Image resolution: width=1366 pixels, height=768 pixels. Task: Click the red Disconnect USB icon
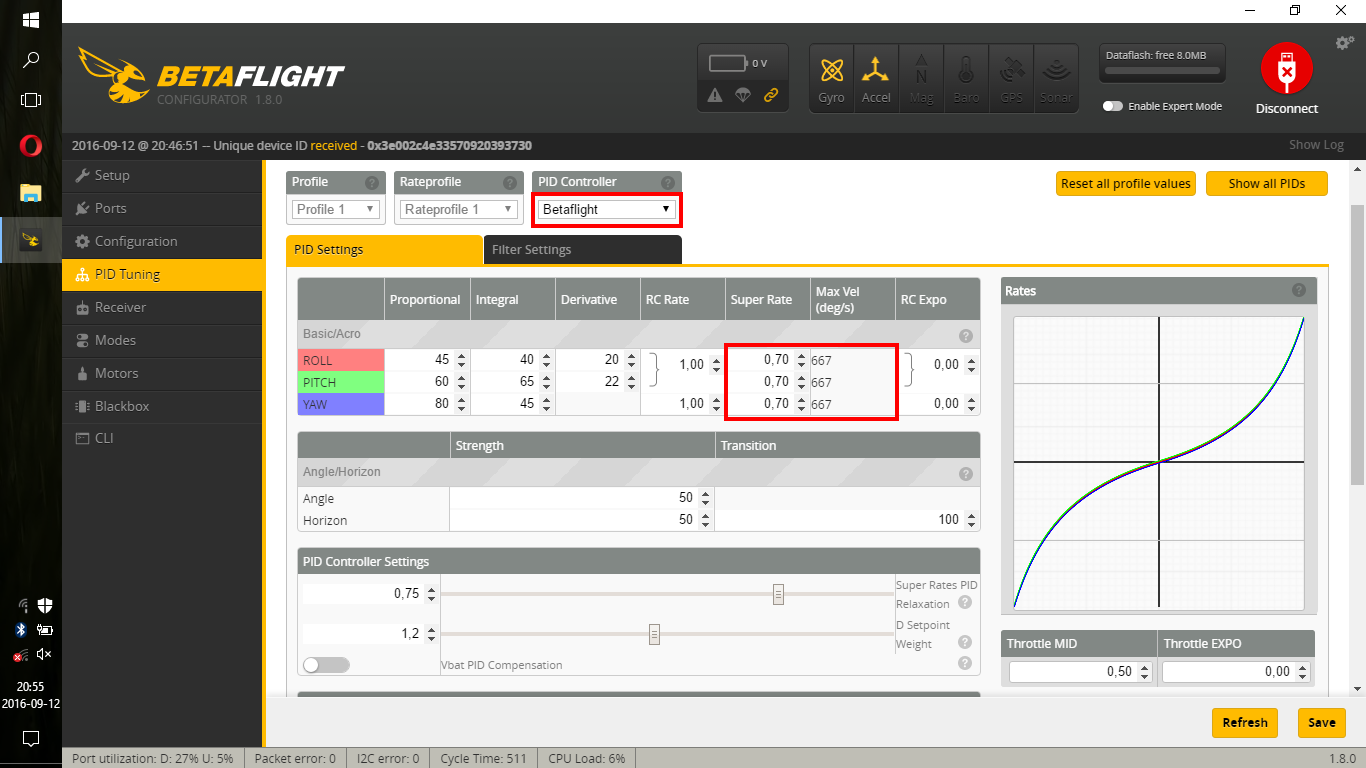click(x=1286, y=69)
